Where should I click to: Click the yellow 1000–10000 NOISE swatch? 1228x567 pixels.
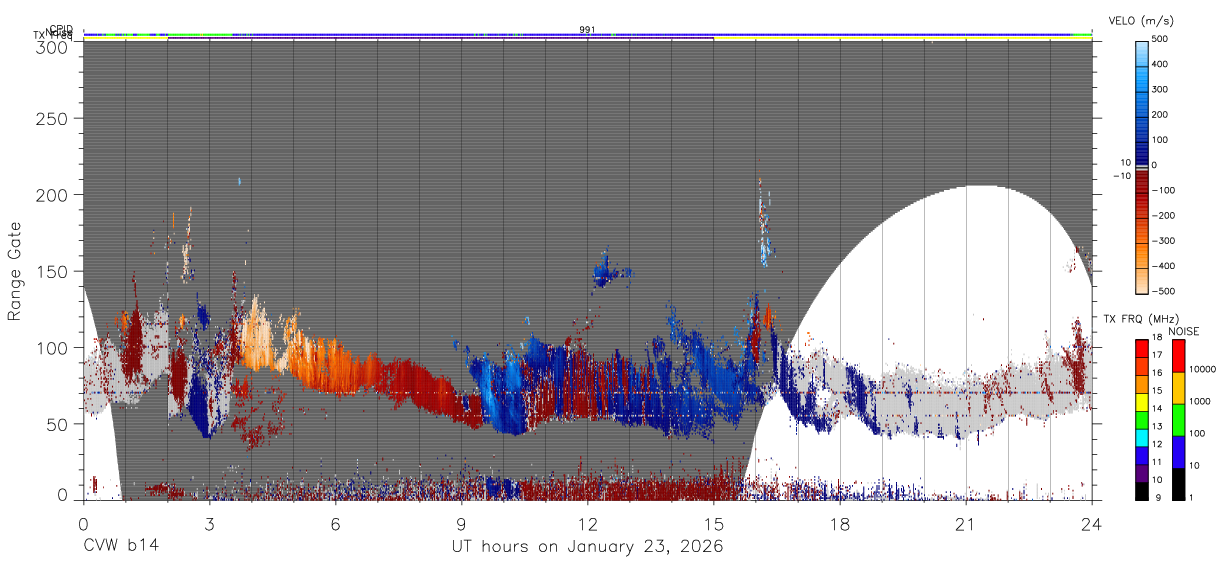click(1178, 387)
